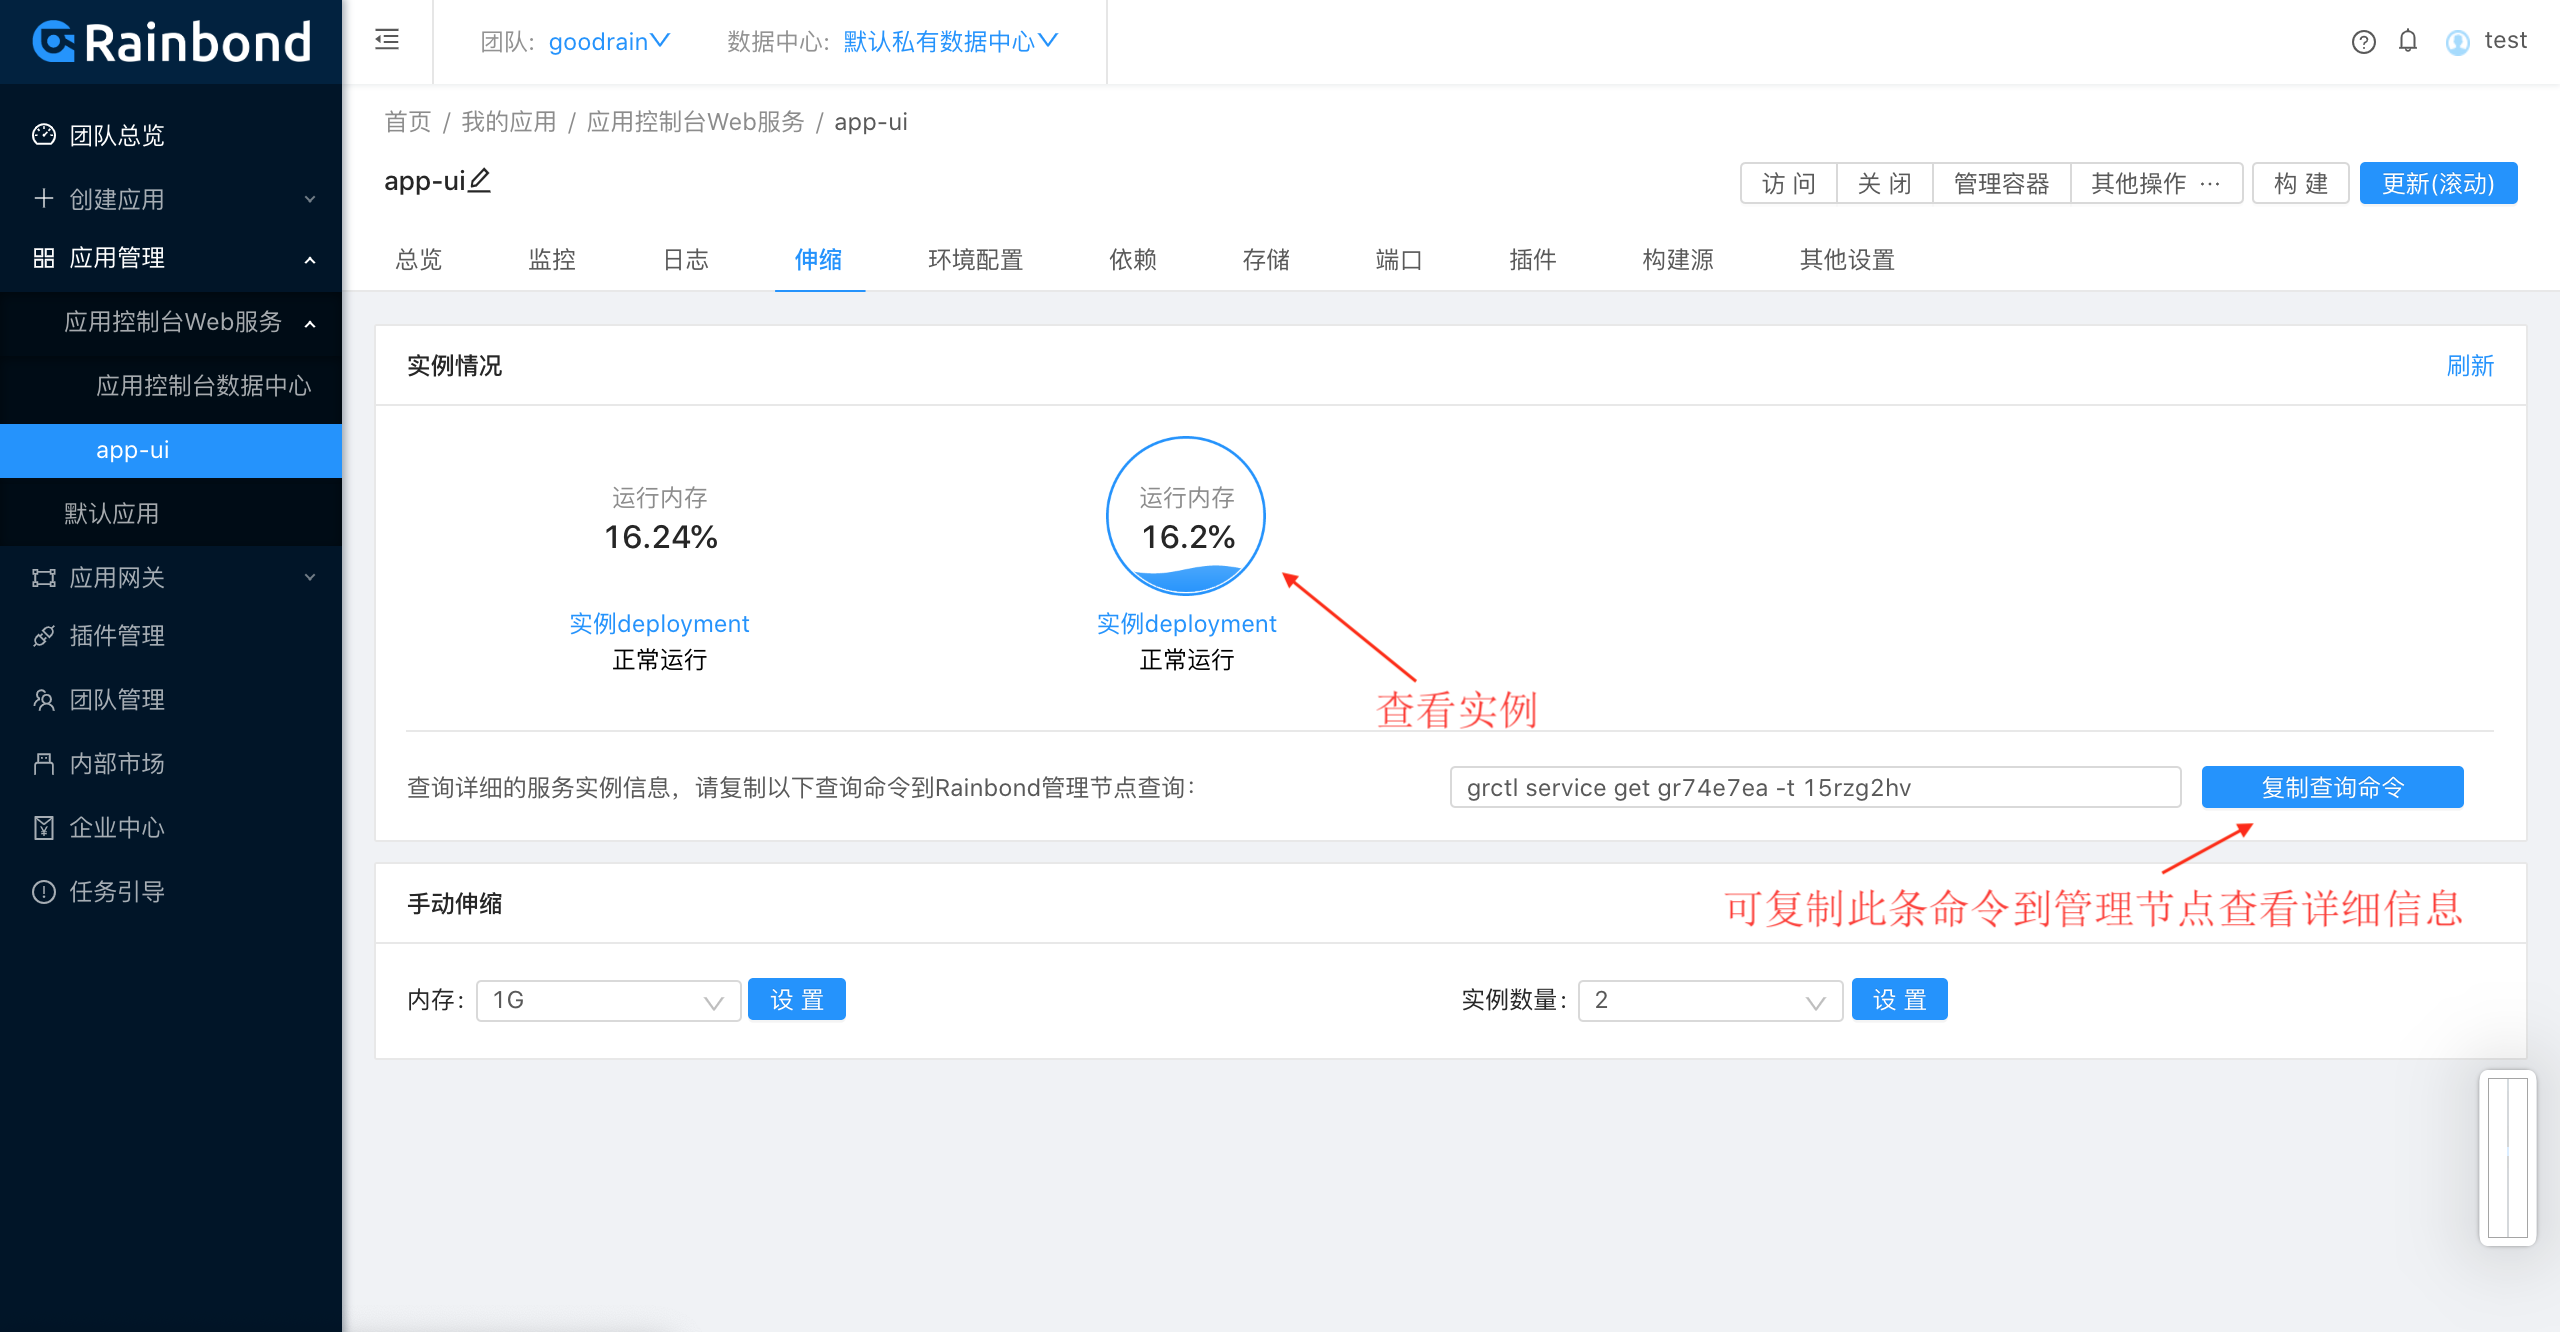Click the grctl service get command field

pos(1815,787)
